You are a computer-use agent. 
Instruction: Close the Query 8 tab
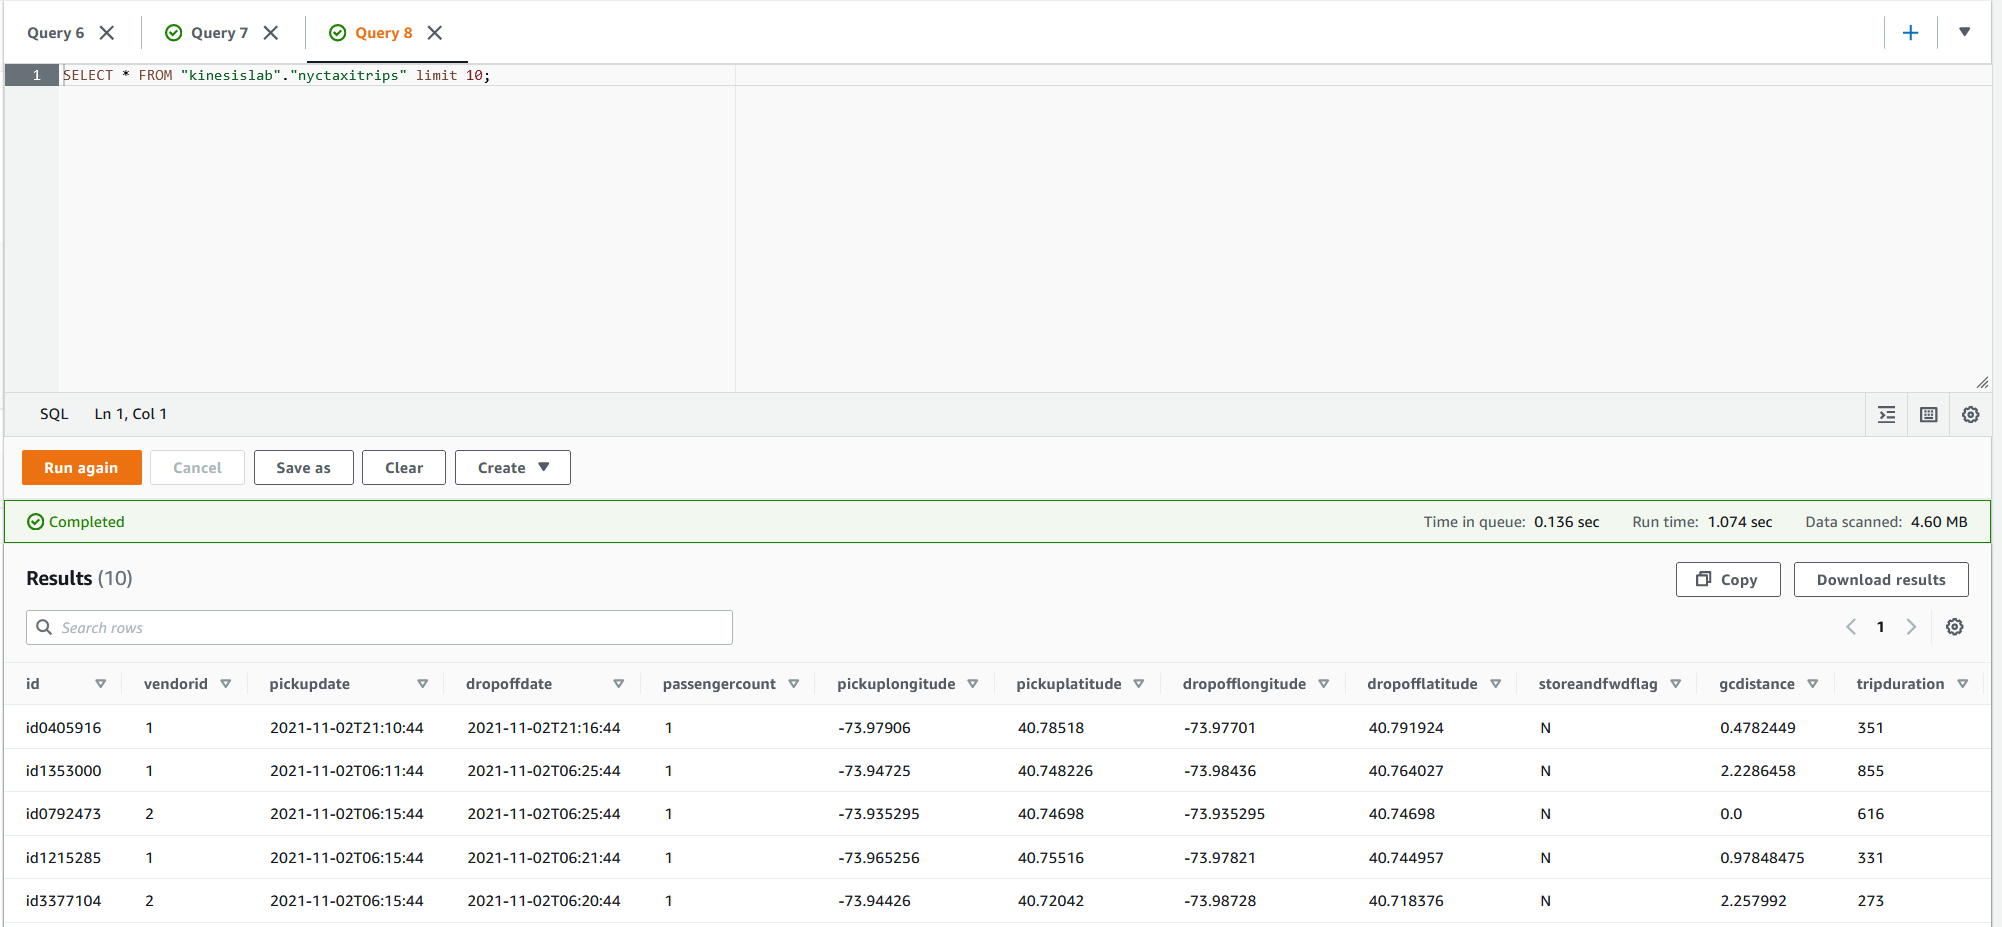coord(435,33)
